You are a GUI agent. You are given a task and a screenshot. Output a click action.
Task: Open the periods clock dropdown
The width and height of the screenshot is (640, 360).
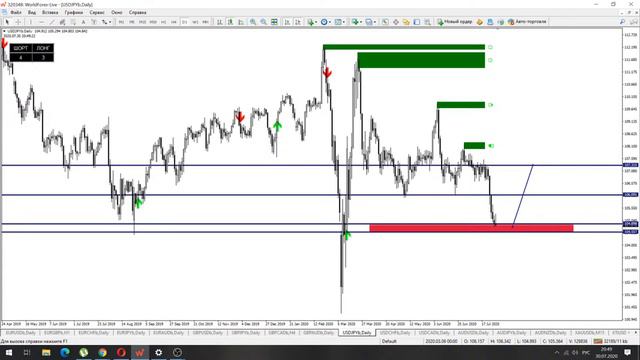326,22
